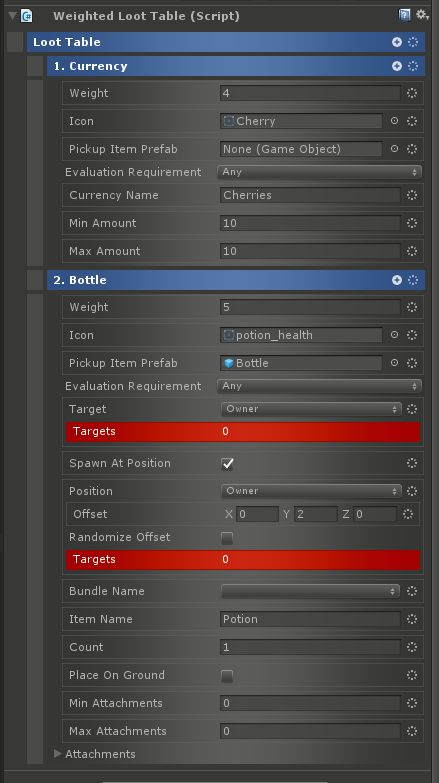Click the plus icon on Loot Table header

[397, 42]
